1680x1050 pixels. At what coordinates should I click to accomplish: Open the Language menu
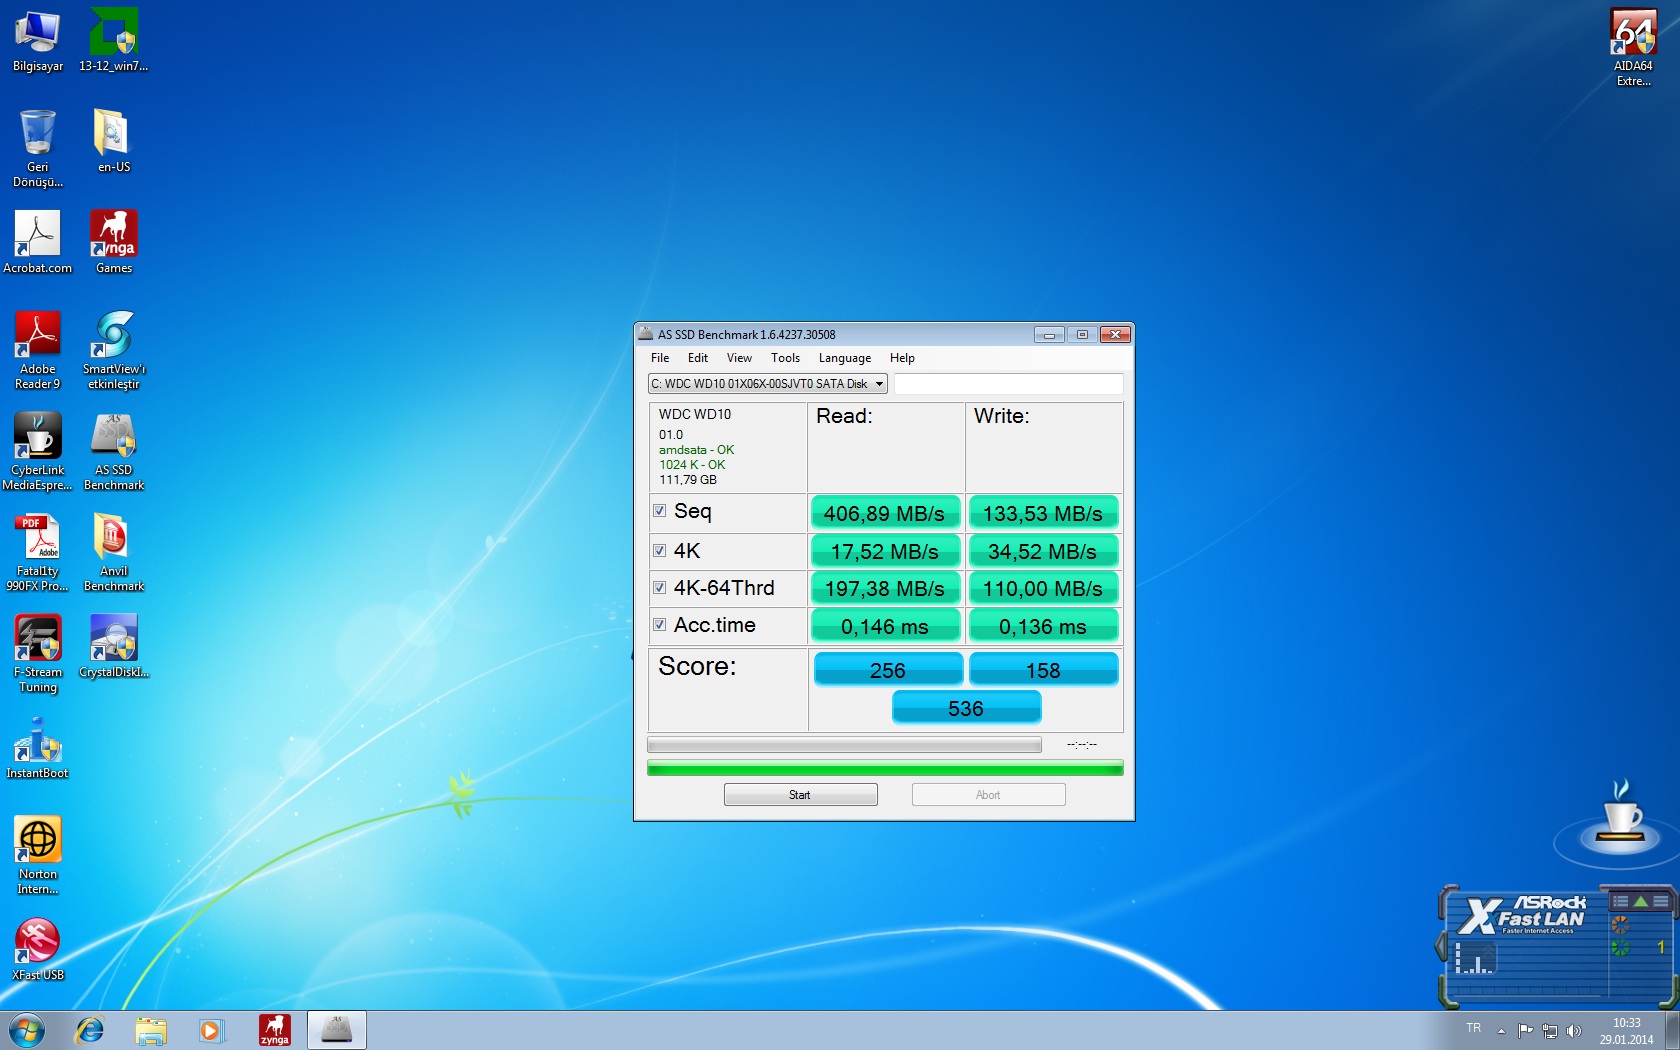[844, 358]
